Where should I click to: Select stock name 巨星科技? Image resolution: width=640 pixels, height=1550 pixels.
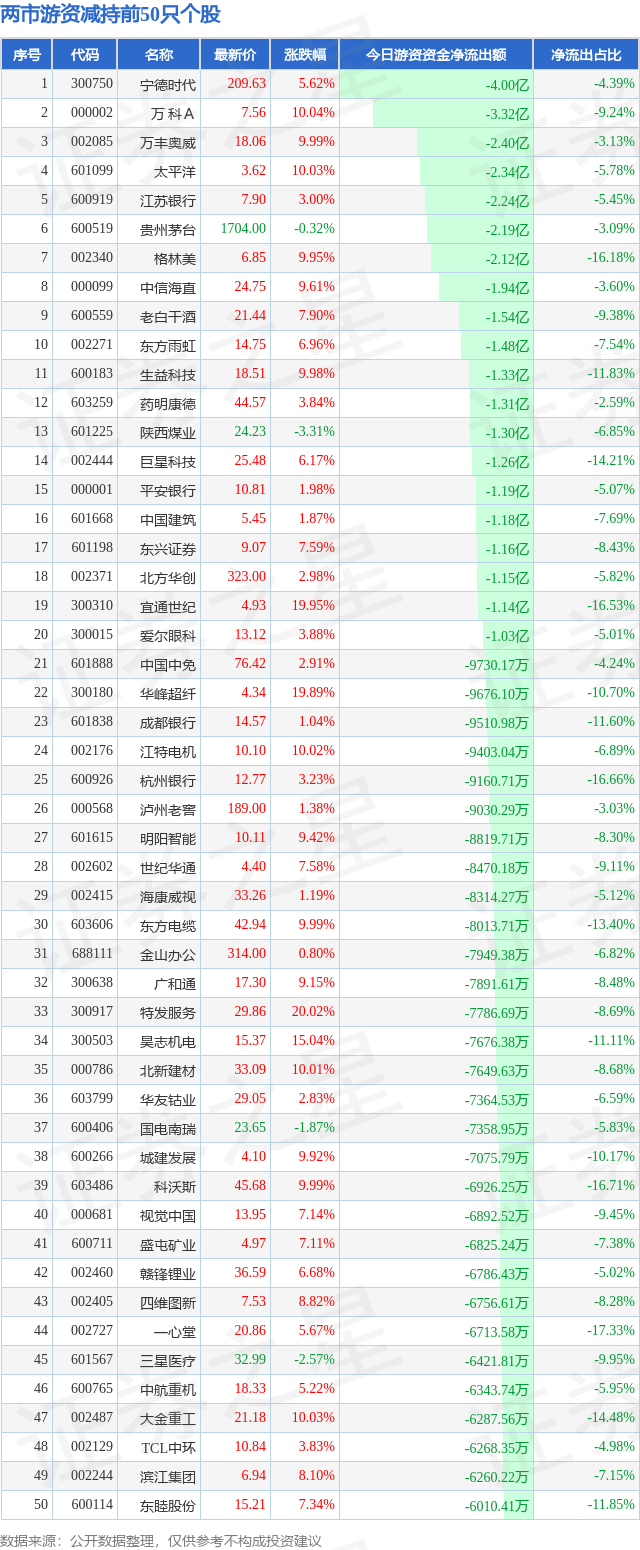coord(169,462)
